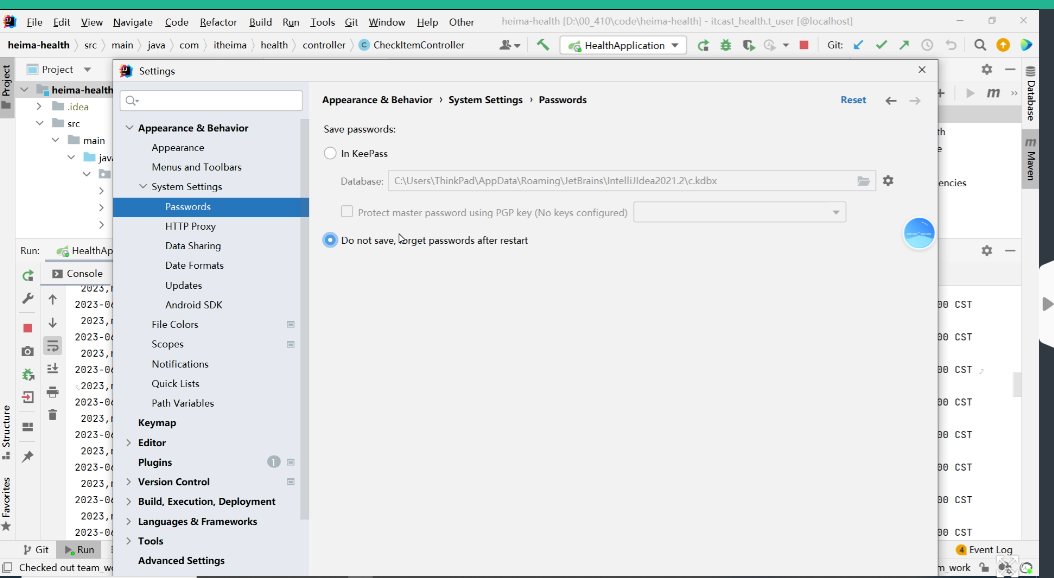Collapse the System Settings tree node

[143, 187]
